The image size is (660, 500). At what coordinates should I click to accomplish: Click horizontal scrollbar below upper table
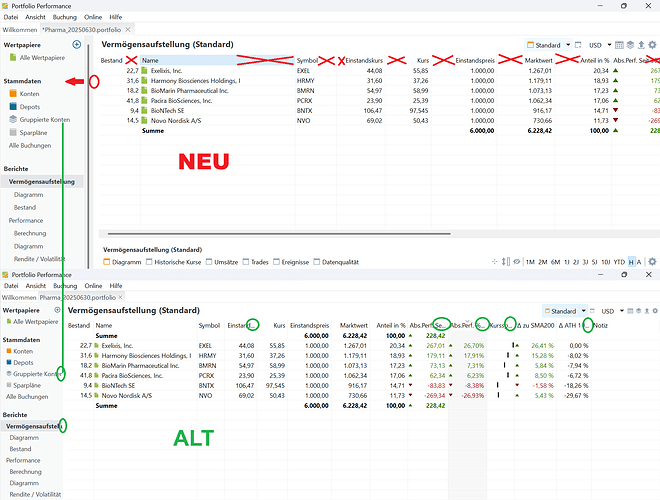[279, 233]
